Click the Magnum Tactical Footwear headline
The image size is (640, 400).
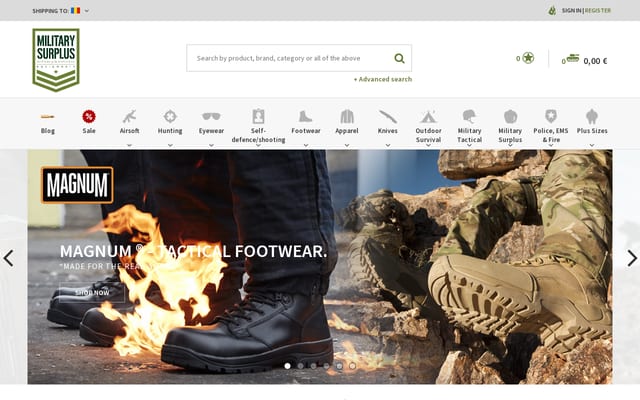coord(193,251)
